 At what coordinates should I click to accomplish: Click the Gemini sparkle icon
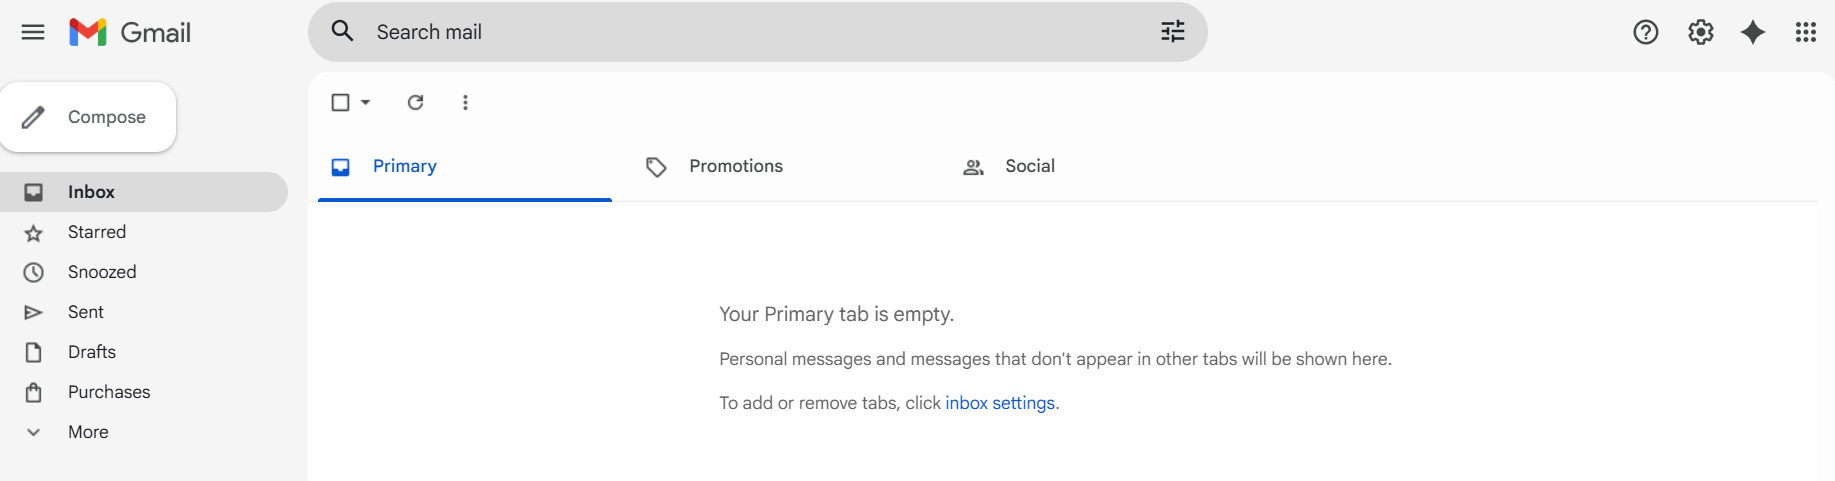pyautogui.click(x=1753, y=32)
